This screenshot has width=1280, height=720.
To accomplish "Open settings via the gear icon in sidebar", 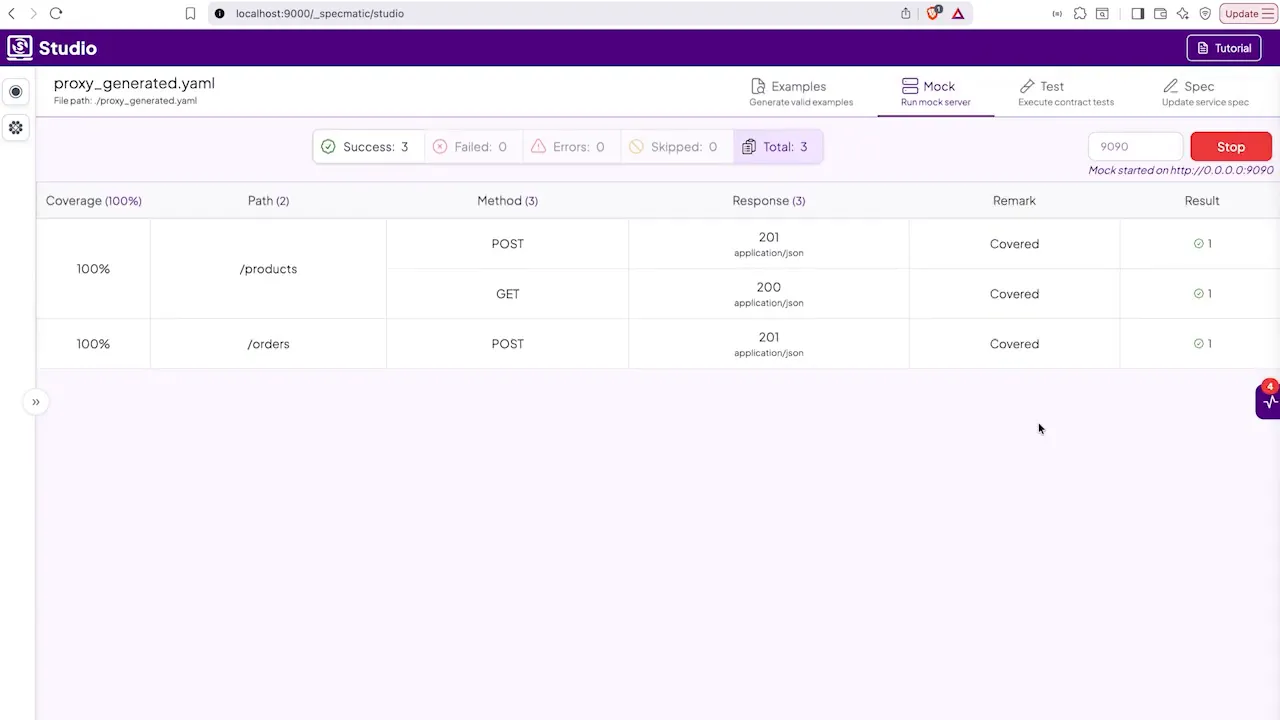I will 15,127.
